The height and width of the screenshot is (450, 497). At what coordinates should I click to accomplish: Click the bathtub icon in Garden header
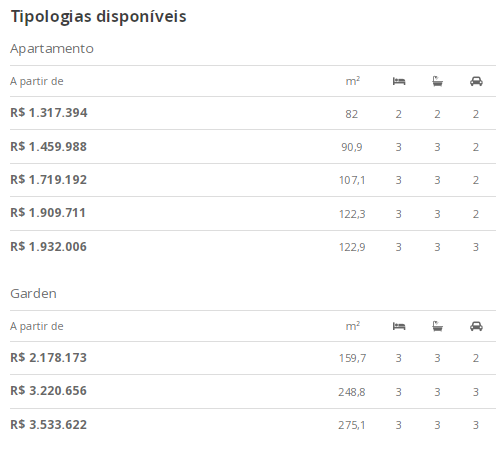(437, 326)
